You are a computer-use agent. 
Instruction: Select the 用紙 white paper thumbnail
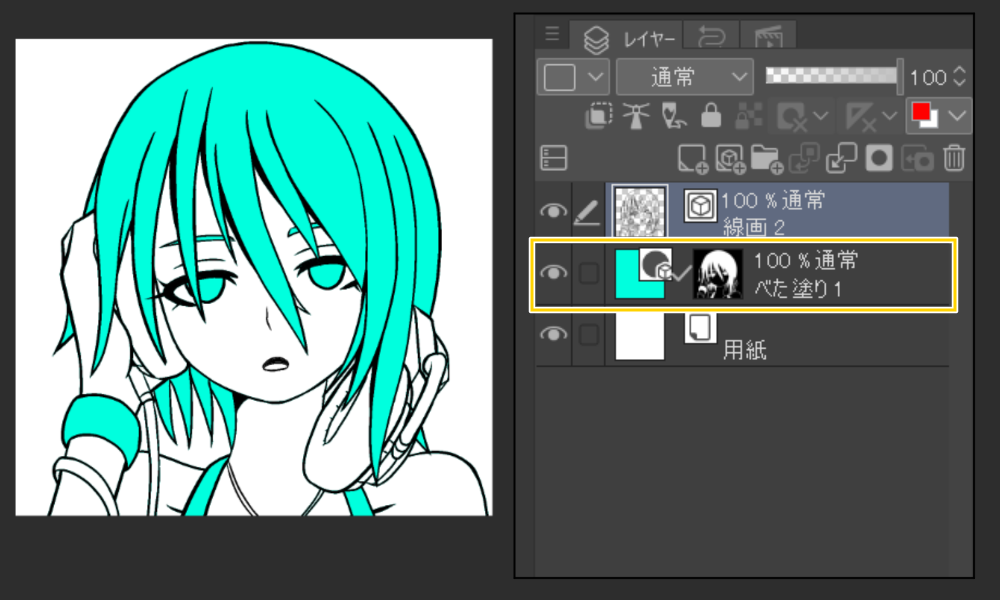tap(640, 336)
